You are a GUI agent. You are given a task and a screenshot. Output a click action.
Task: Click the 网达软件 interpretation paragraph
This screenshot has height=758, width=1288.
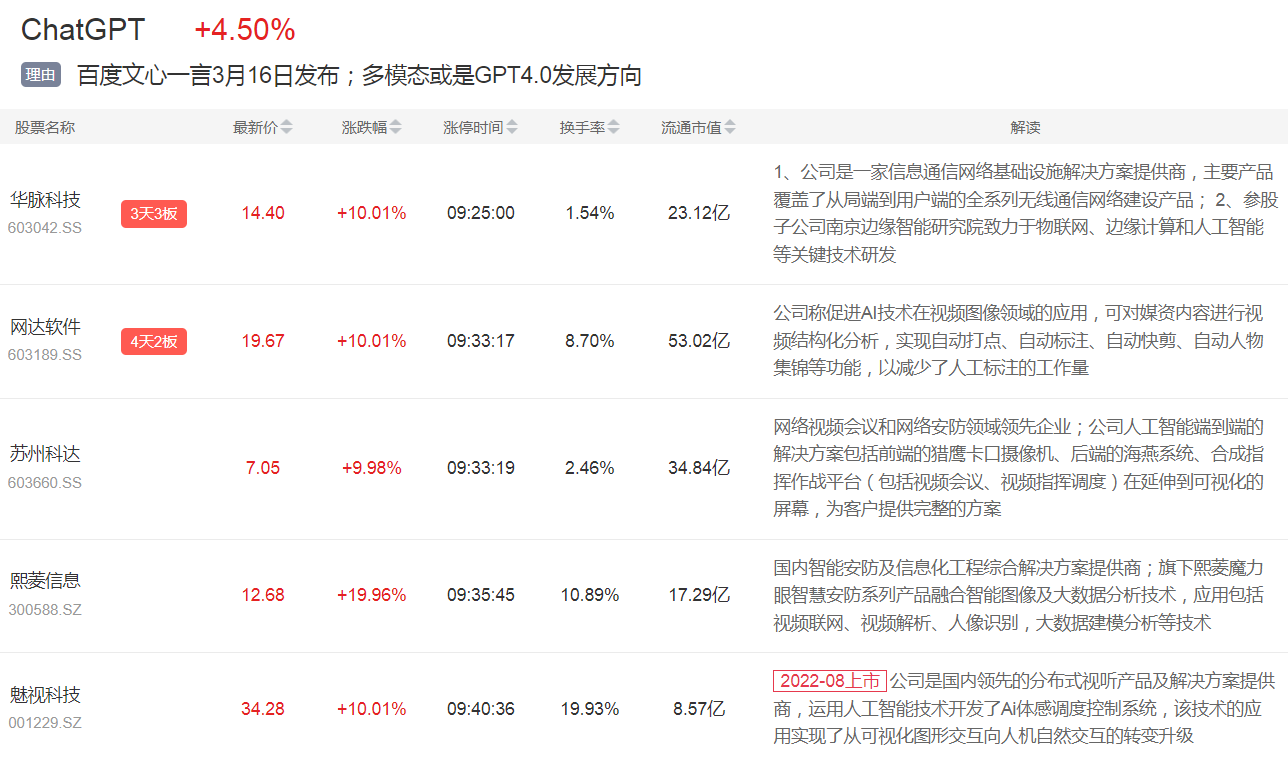(x=1019, y=341)
